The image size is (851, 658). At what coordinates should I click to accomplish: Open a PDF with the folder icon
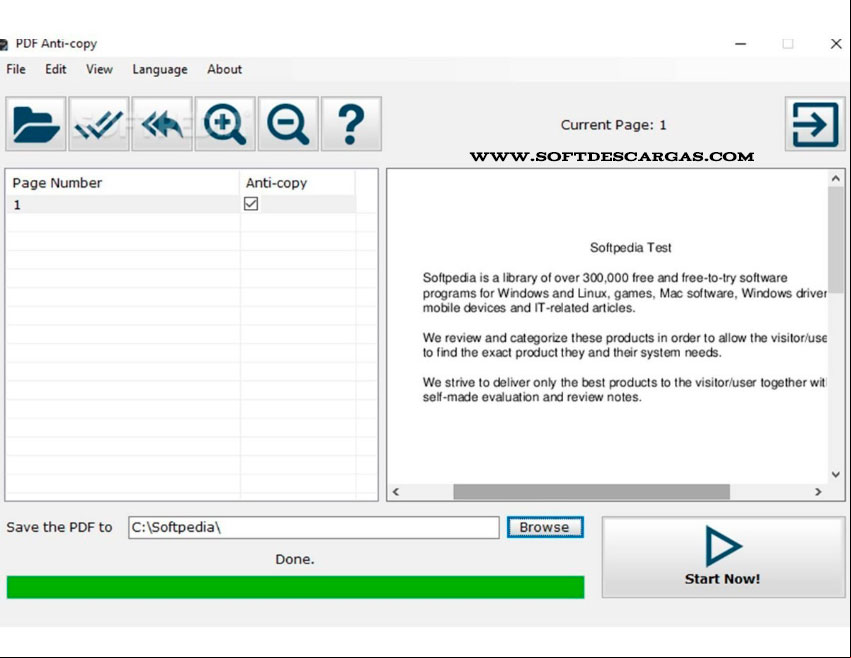pos(36,124)
